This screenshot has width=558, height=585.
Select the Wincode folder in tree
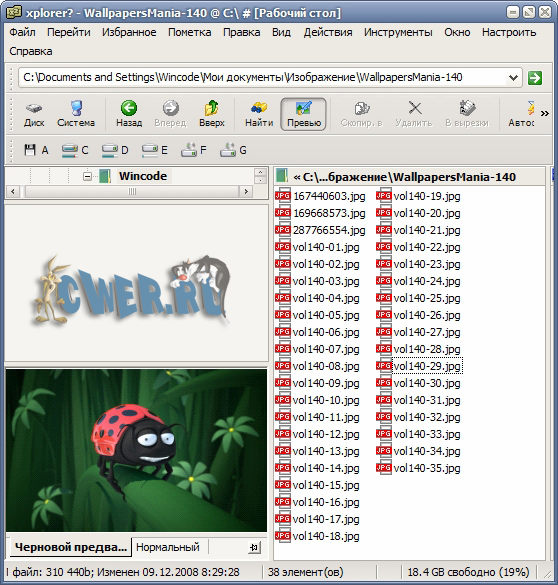[x=143, y=176]
